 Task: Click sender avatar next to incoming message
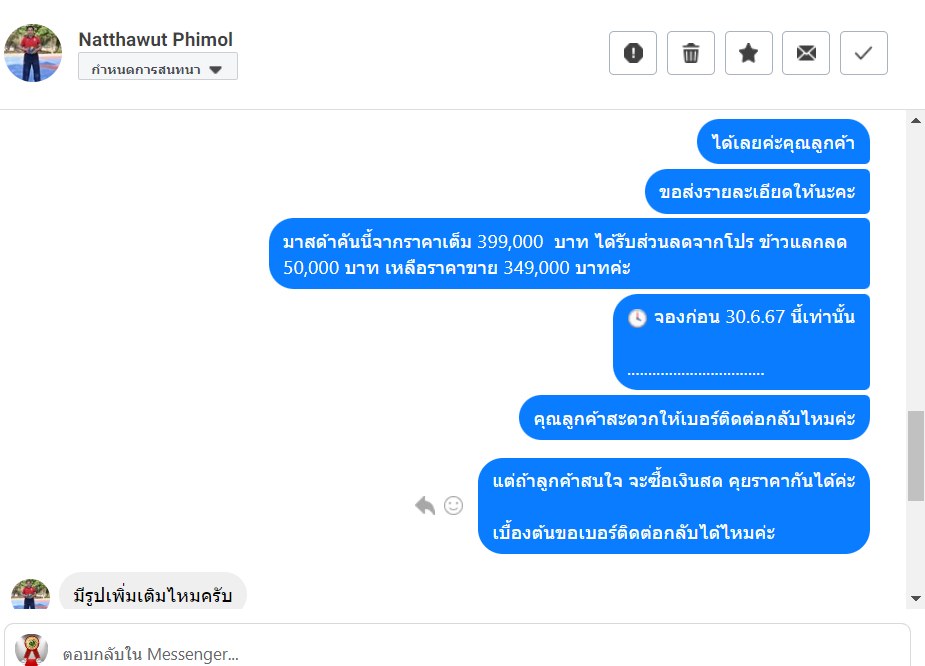pyautogui.click(x=31, y=594)
